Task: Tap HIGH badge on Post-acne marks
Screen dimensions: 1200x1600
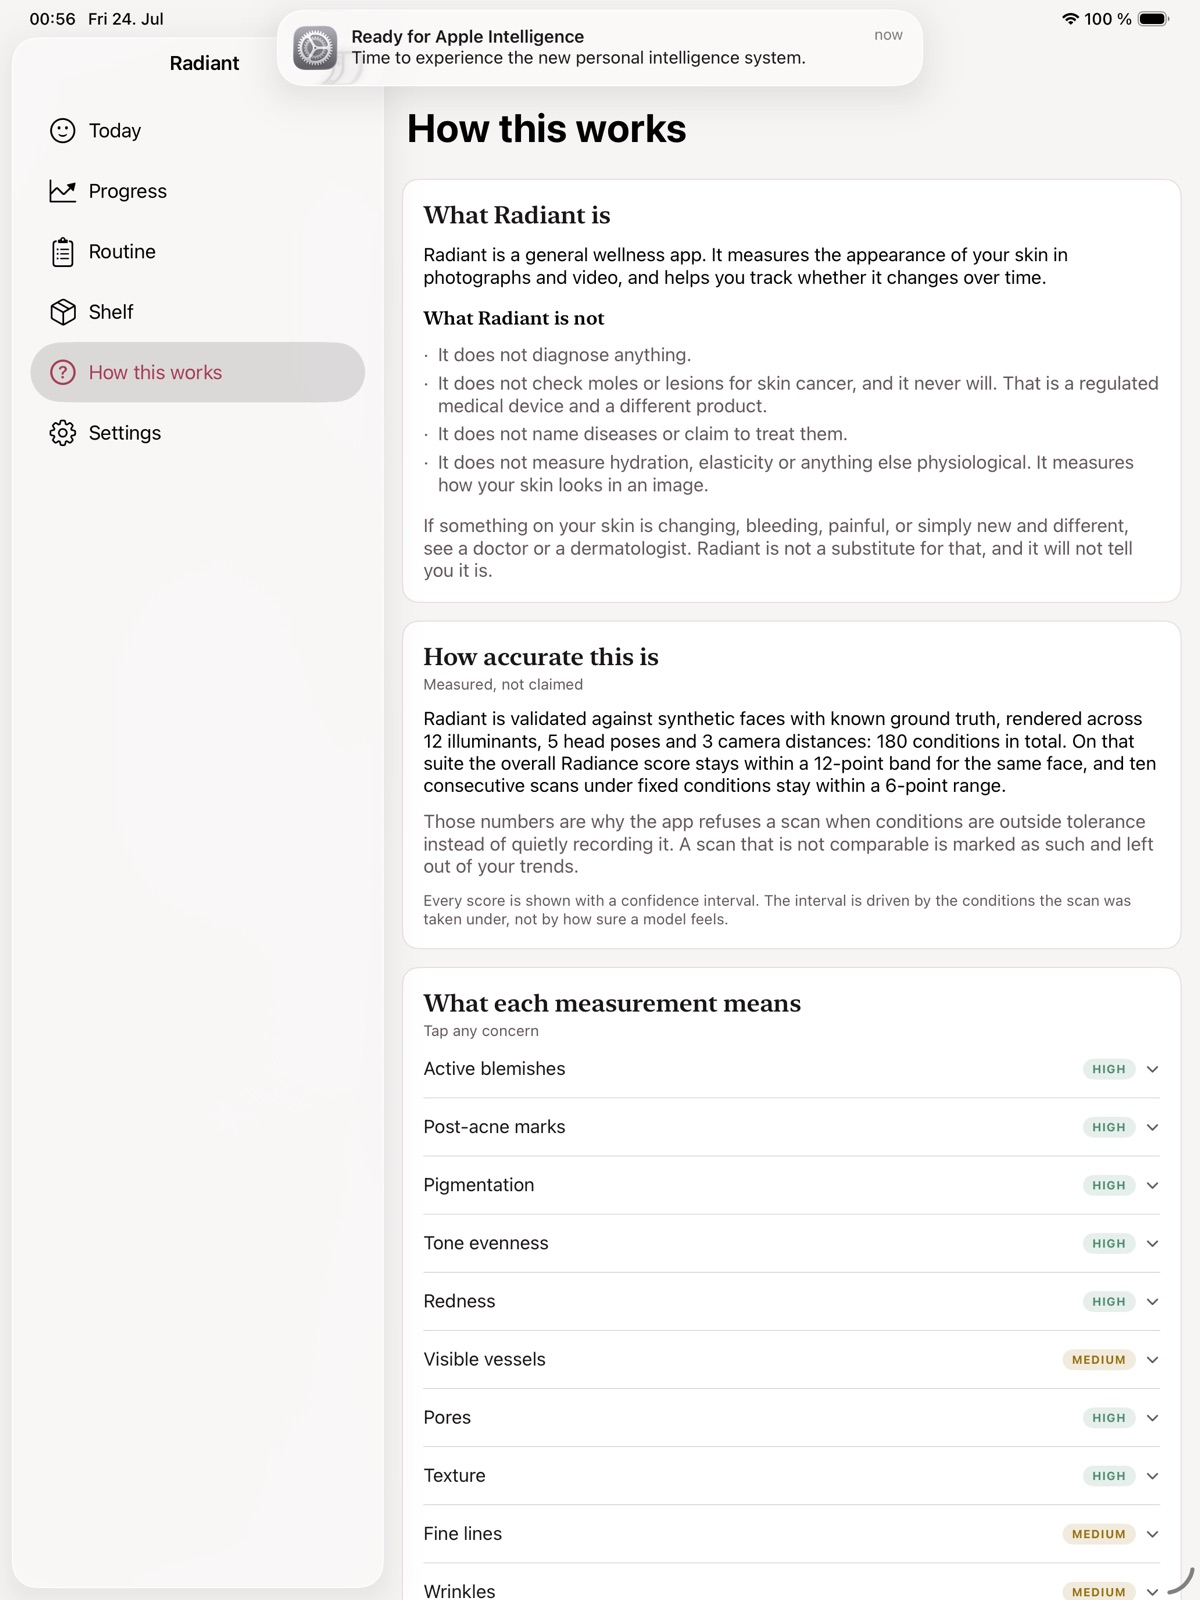Action: [1108, 1127]
